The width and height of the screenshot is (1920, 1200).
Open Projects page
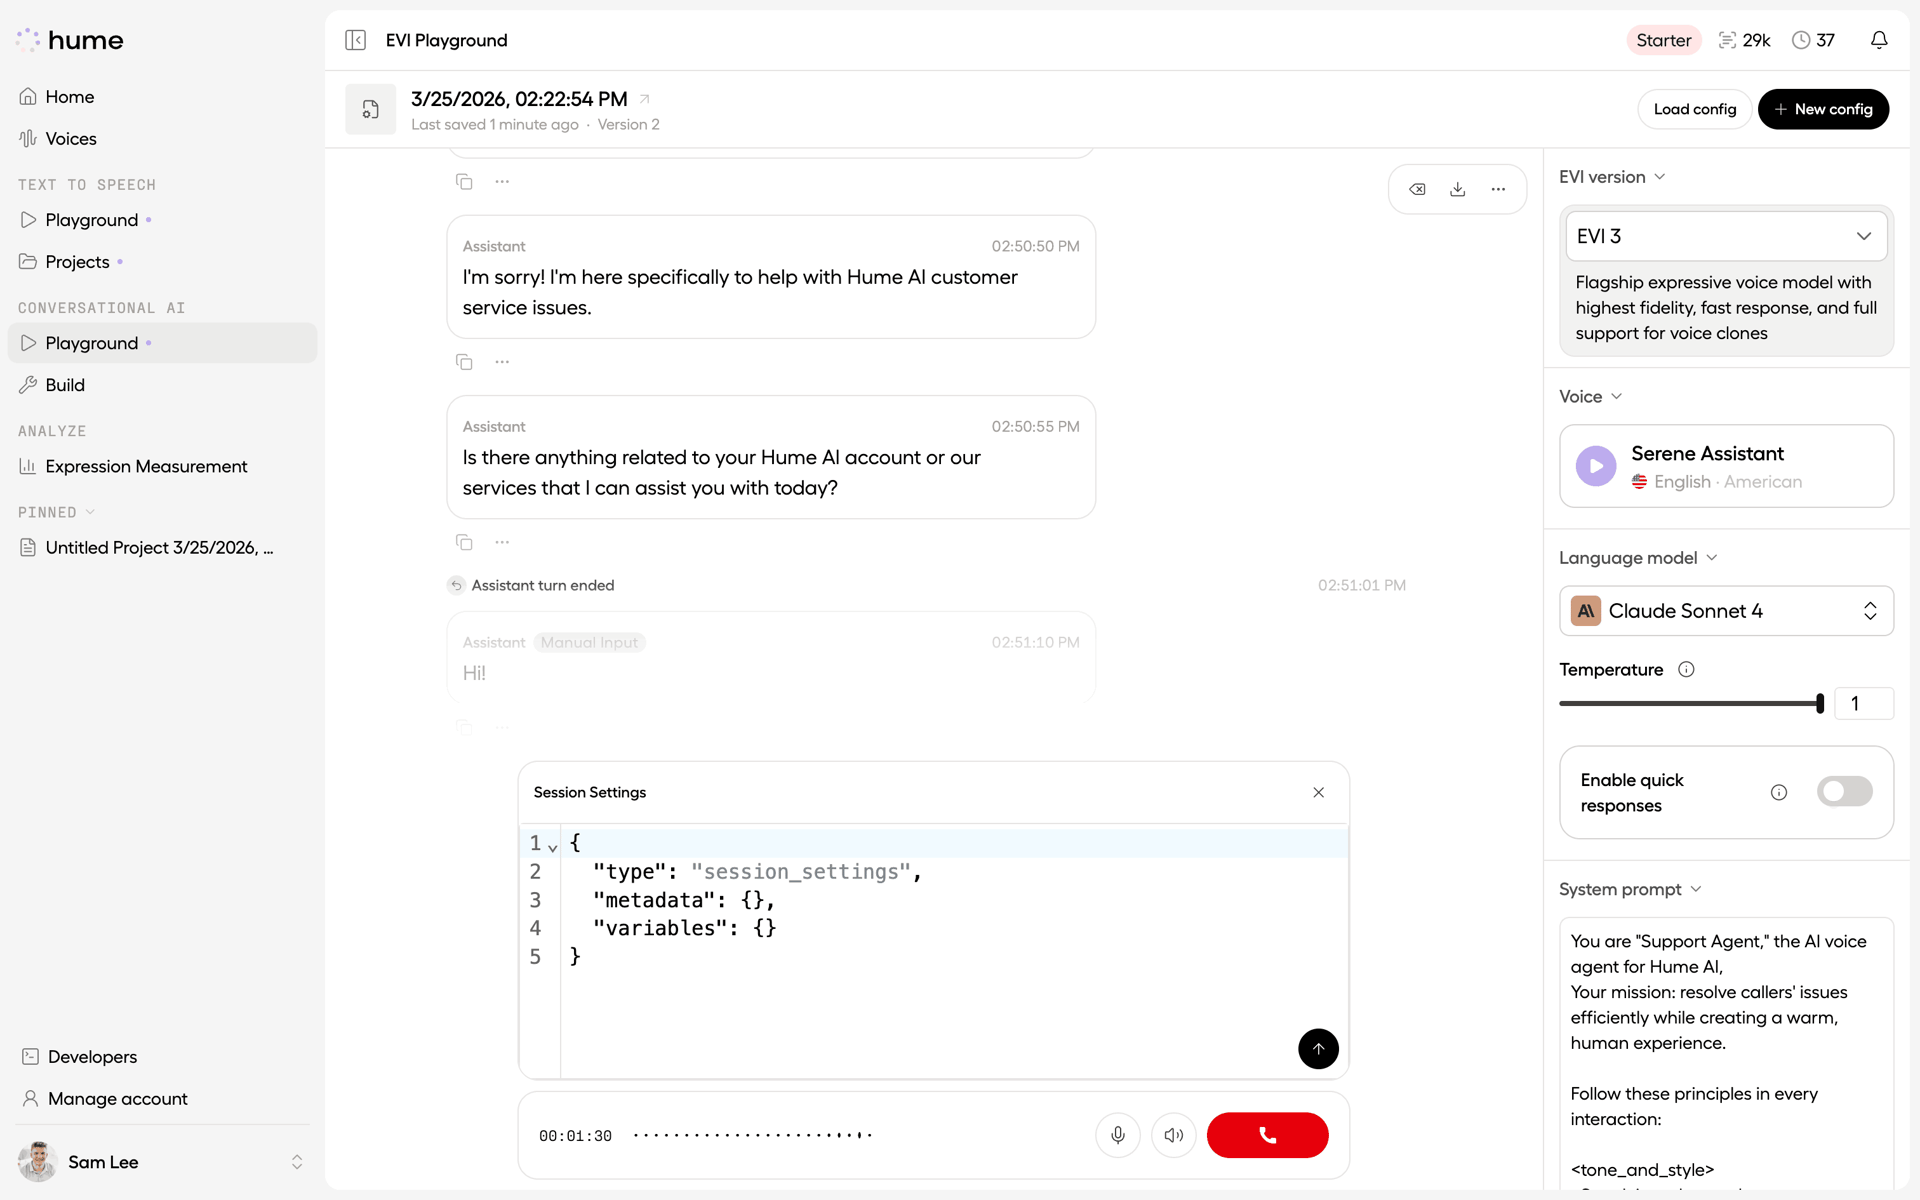click(162, 262)
